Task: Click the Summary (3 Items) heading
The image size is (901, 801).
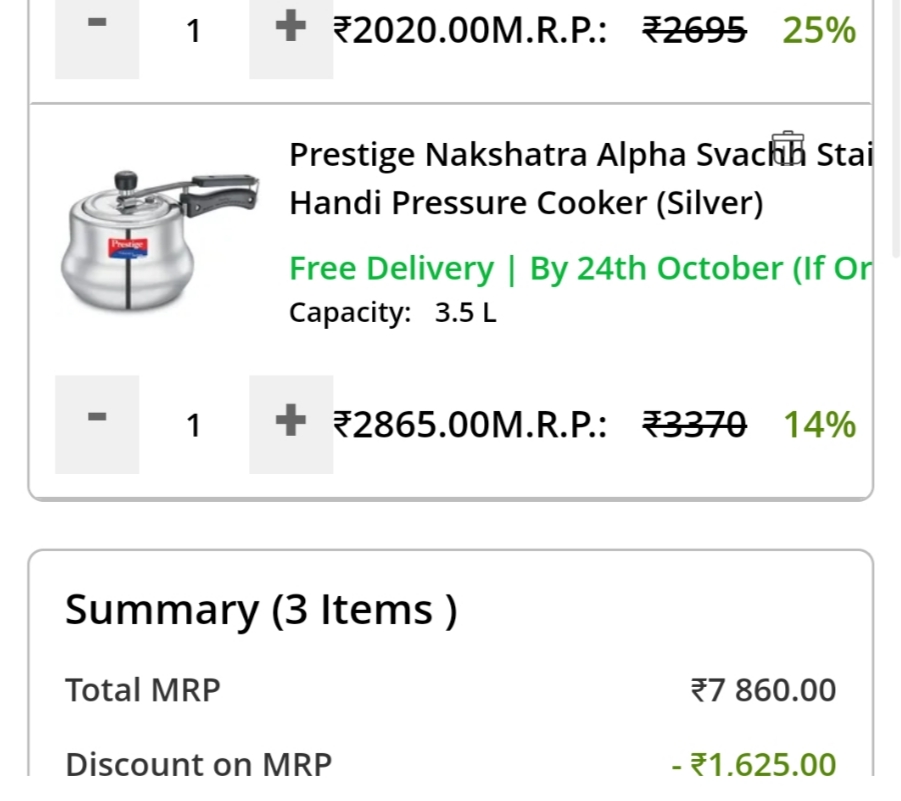Action: 261,610
